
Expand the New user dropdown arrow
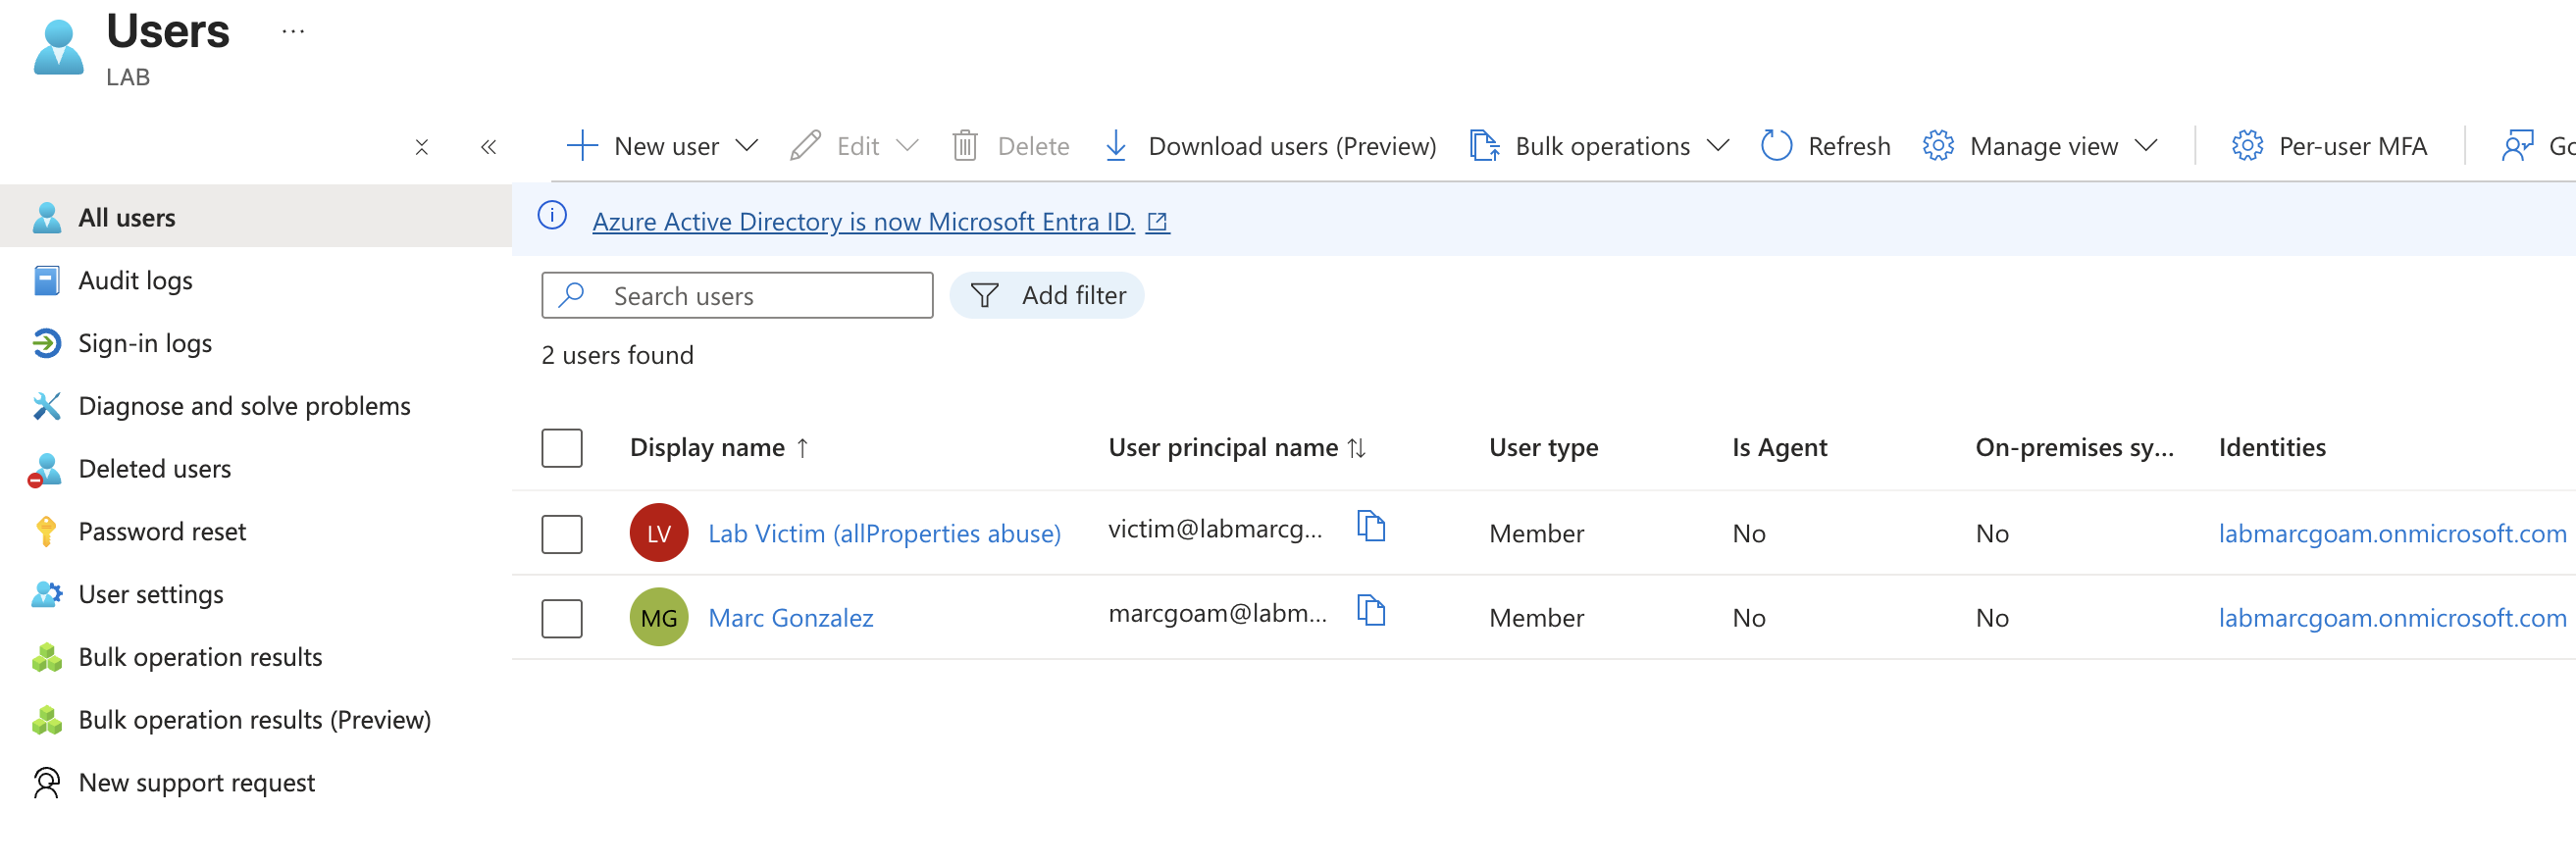point(747,146)
